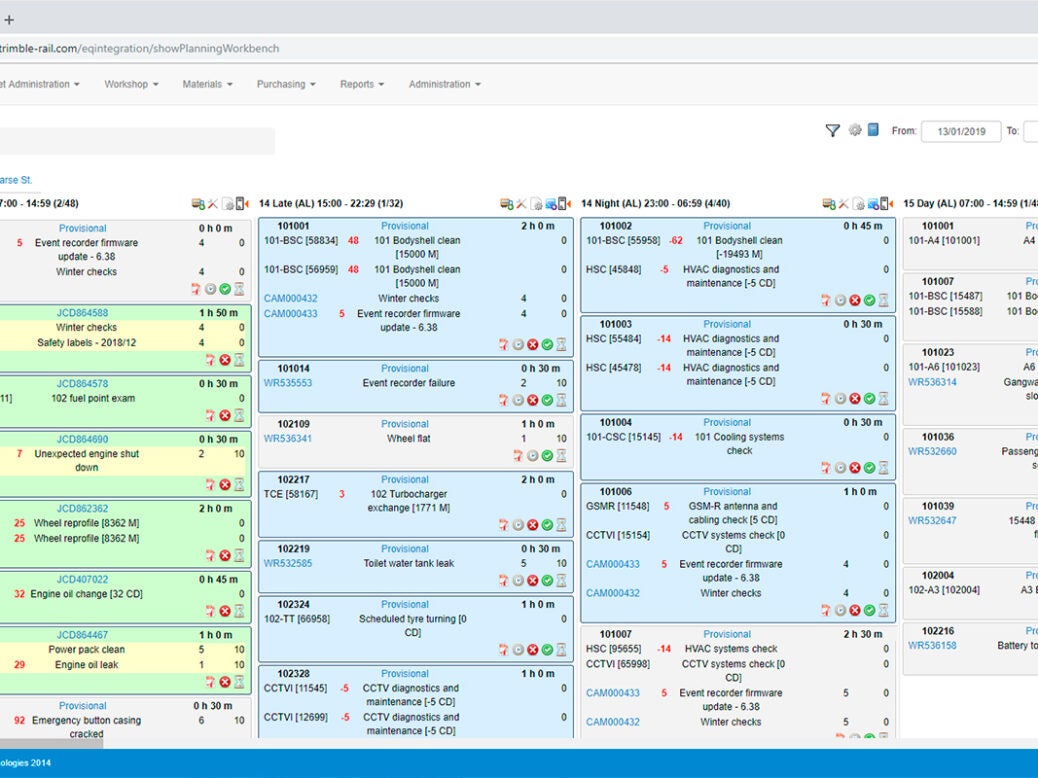This screenshot has height=778, width=1038.
Task: Click the crossed tools icon in 14 Late header
Action: point(521,204)
